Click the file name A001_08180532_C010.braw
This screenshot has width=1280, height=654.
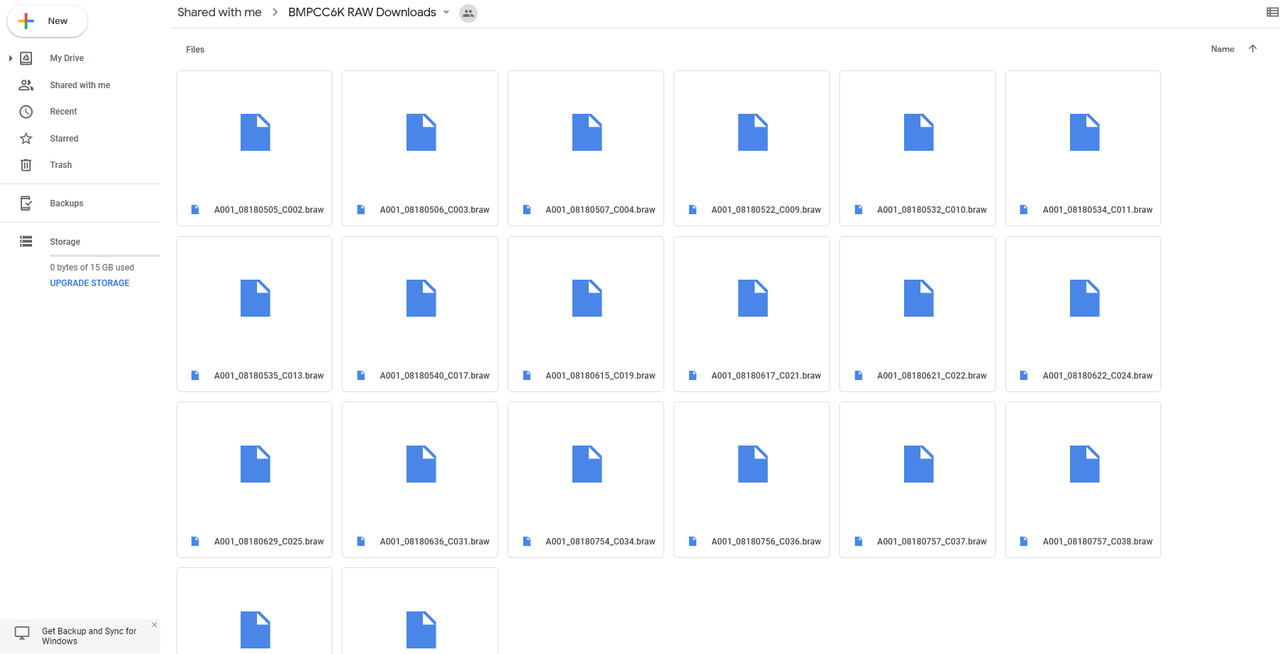click(x=932, y=210)
